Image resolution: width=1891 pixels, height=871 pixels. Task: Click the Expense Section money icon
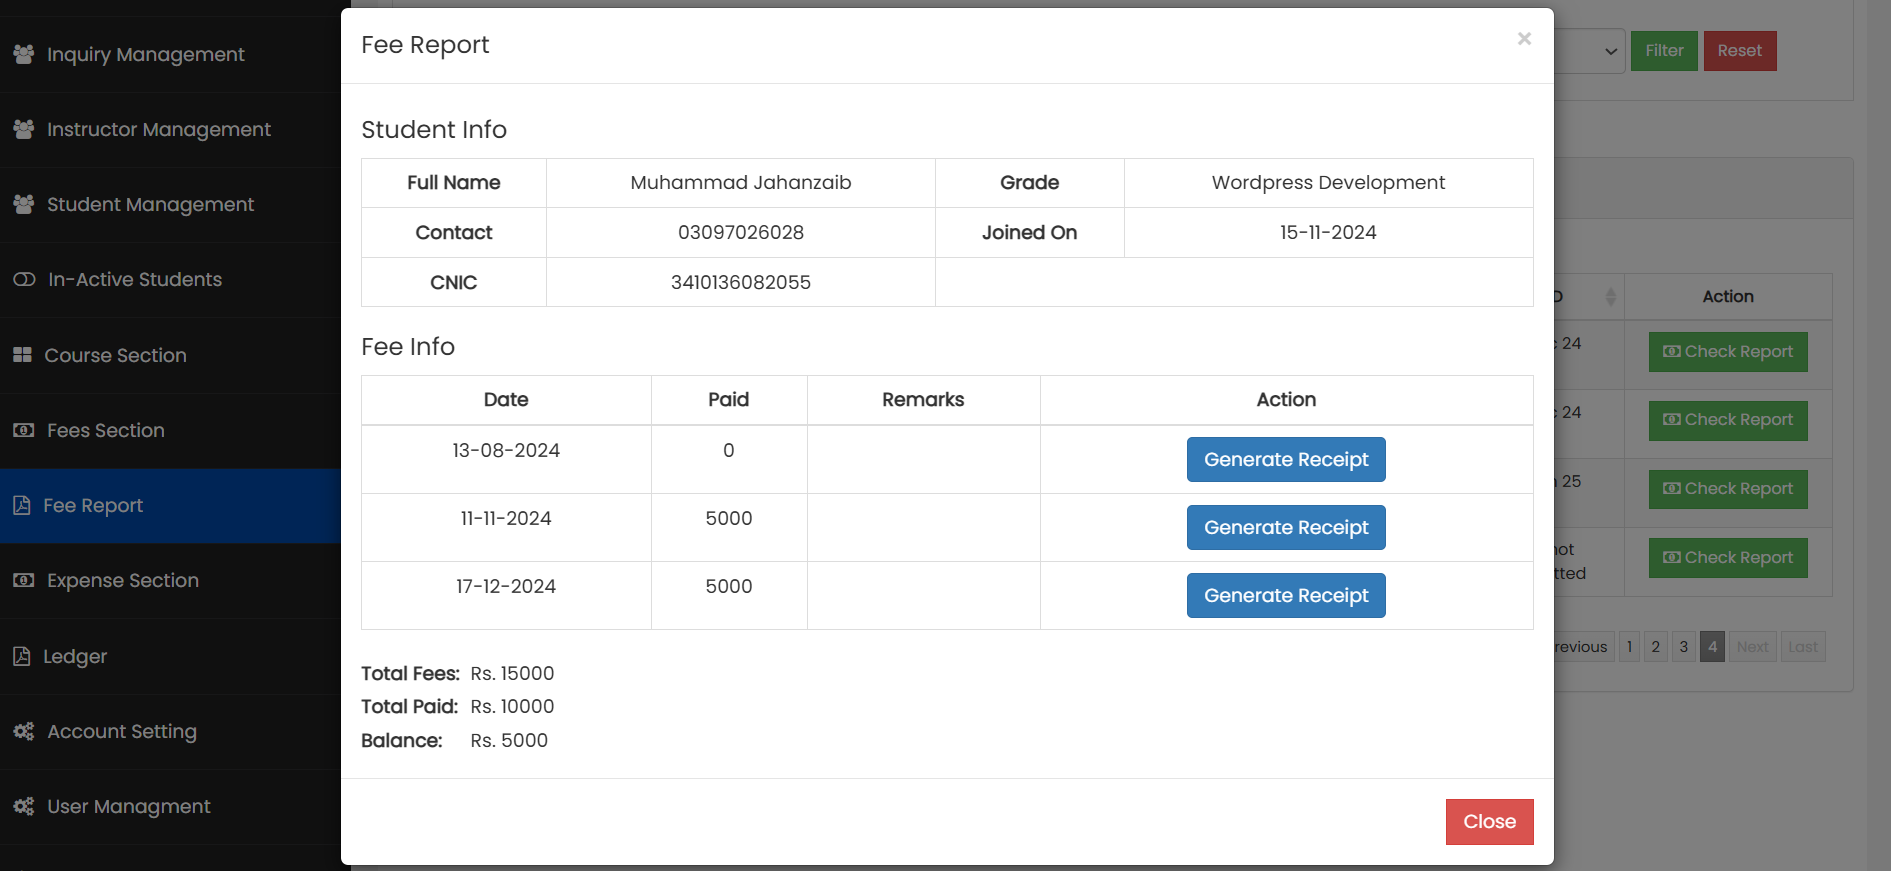pyautogui.click(x=24, y=581)
